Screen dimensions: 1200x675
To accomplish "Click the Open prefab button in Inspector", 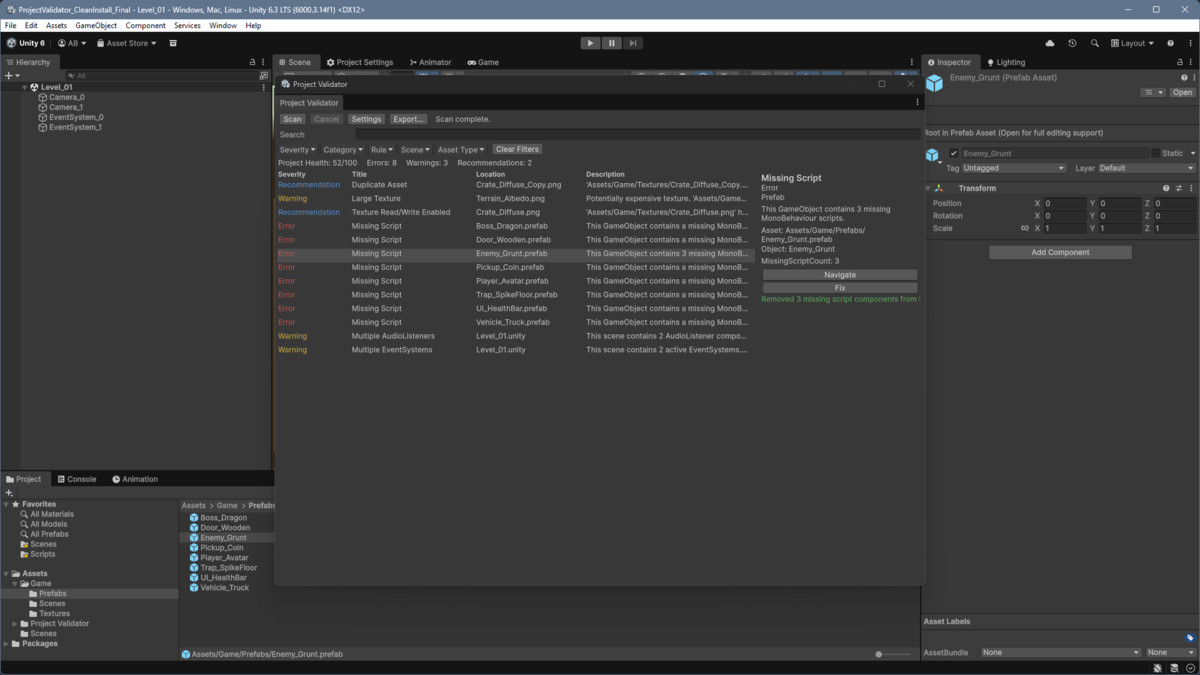I will (1183, 92).
